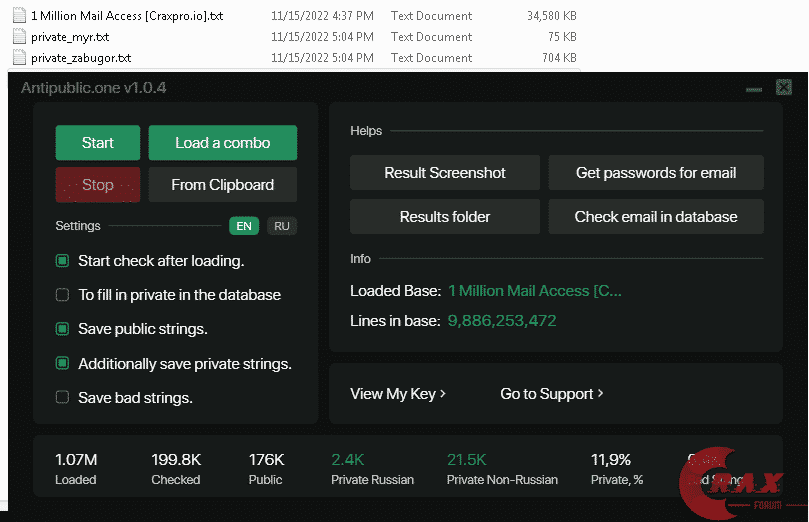Viewport: 809px width, 522px height.
Task: Switch language to EN
Action: coord(244,226)
